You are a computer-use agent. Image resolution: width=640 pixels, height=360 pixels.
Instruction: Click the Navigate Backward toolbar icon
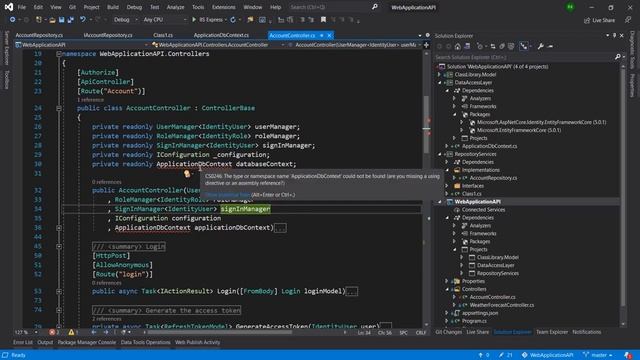(13, 20)
